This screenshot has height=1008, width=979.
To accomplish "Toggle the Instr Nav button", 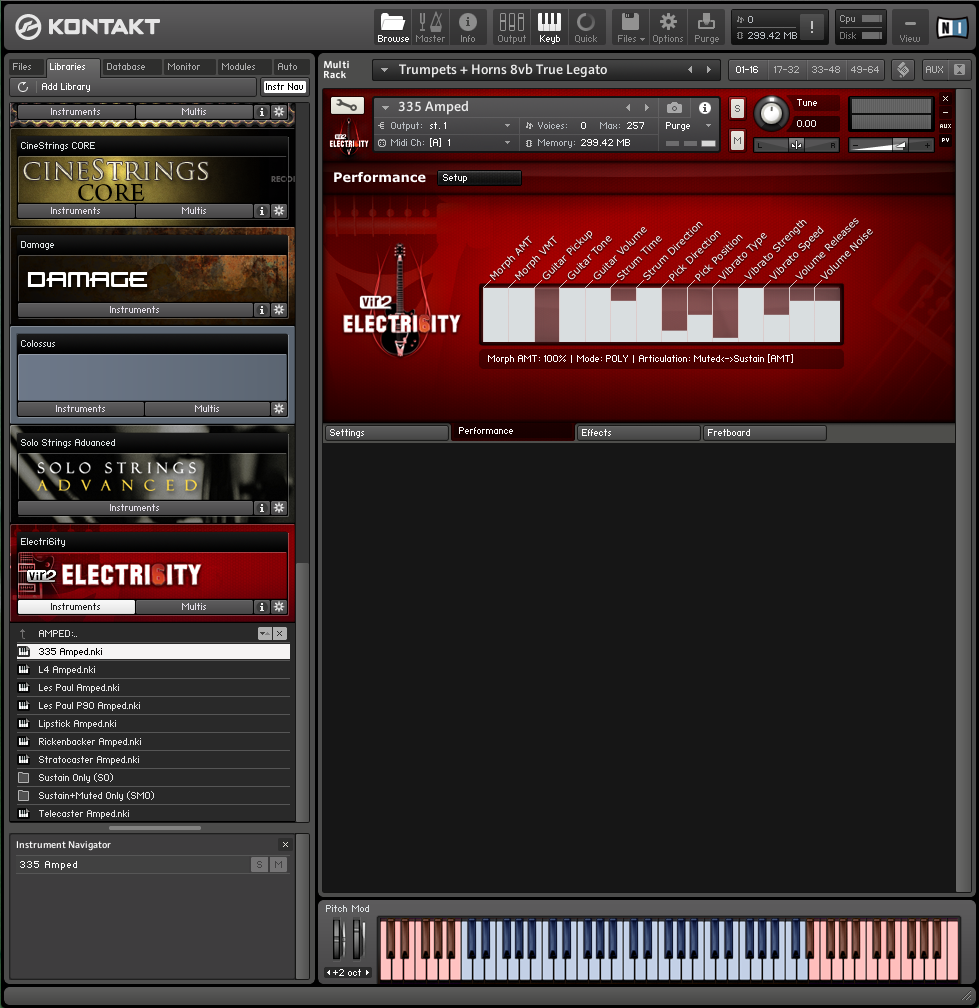I will pos(284,87).
